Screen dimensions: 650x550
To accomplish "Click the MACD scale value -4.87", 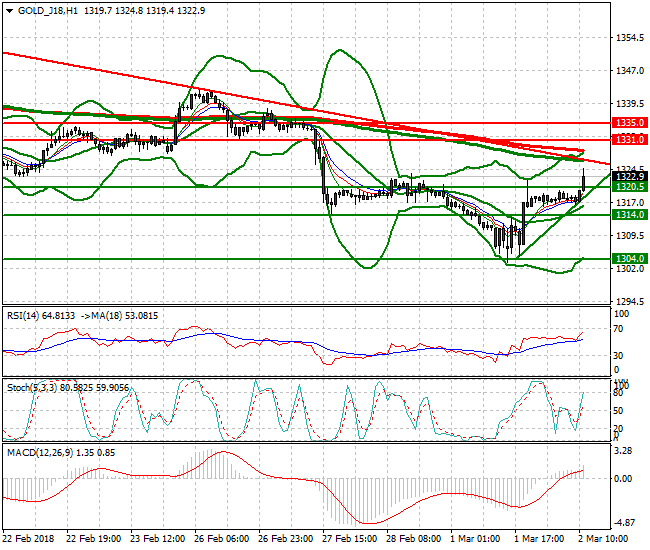I will (624, 522).
